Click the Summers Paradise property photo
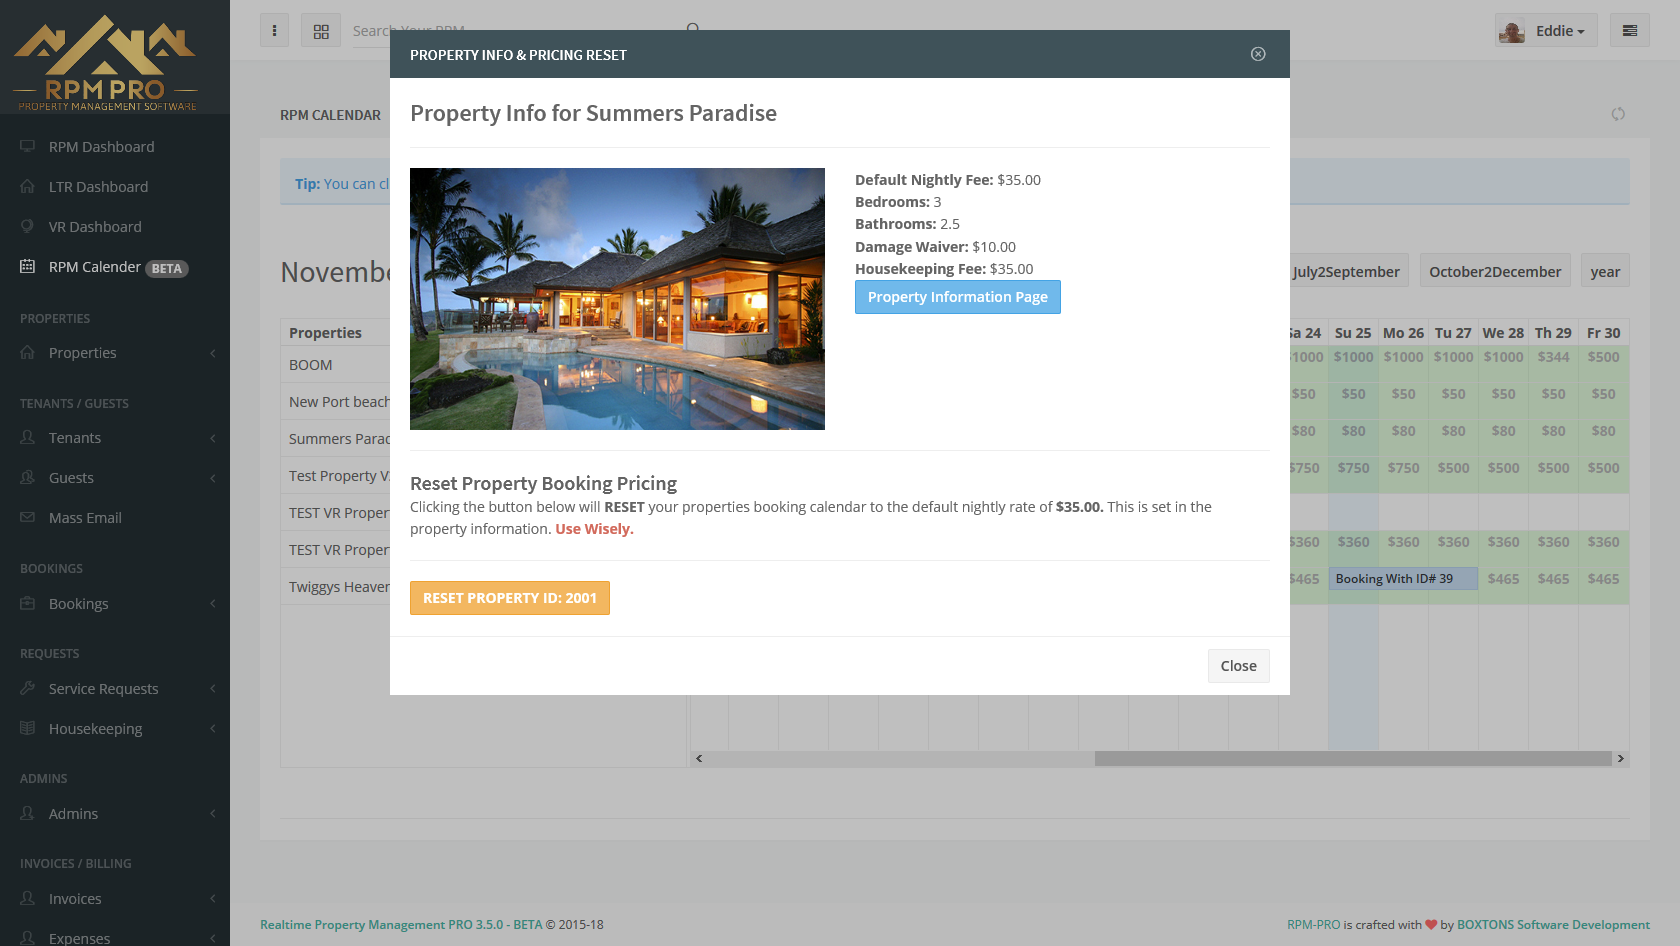Viewport: 1680px width, 946px height. (617, 299)
